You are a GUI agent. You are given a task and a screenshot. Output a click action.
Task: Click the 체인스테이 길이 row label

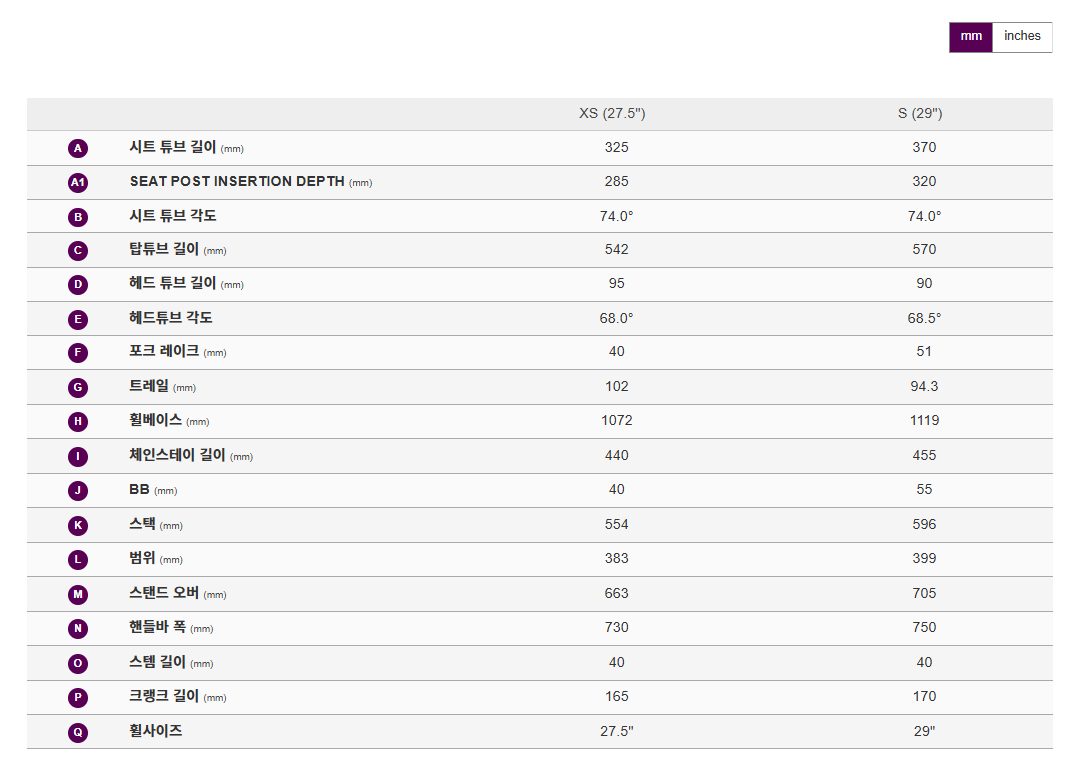click(178, 455)
